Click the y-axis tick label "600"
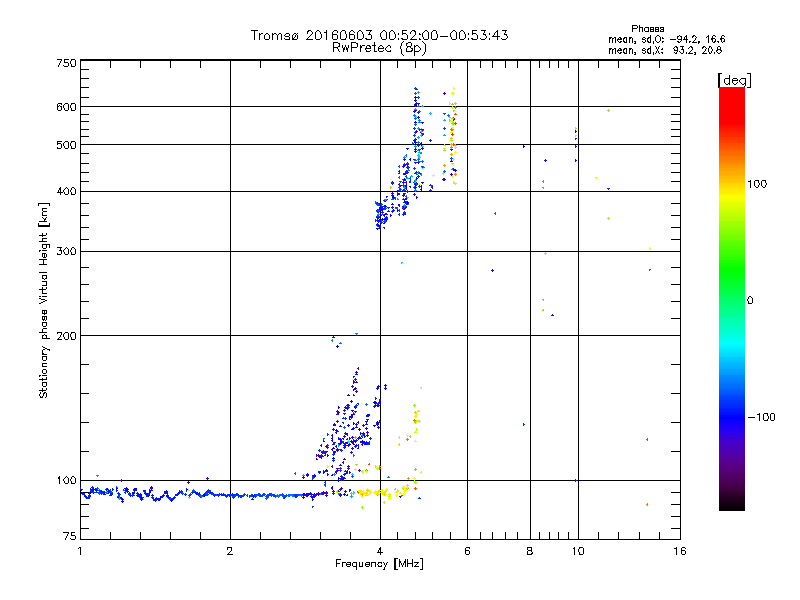This screenshot has width=800, height=600. (x=66, y=107)
